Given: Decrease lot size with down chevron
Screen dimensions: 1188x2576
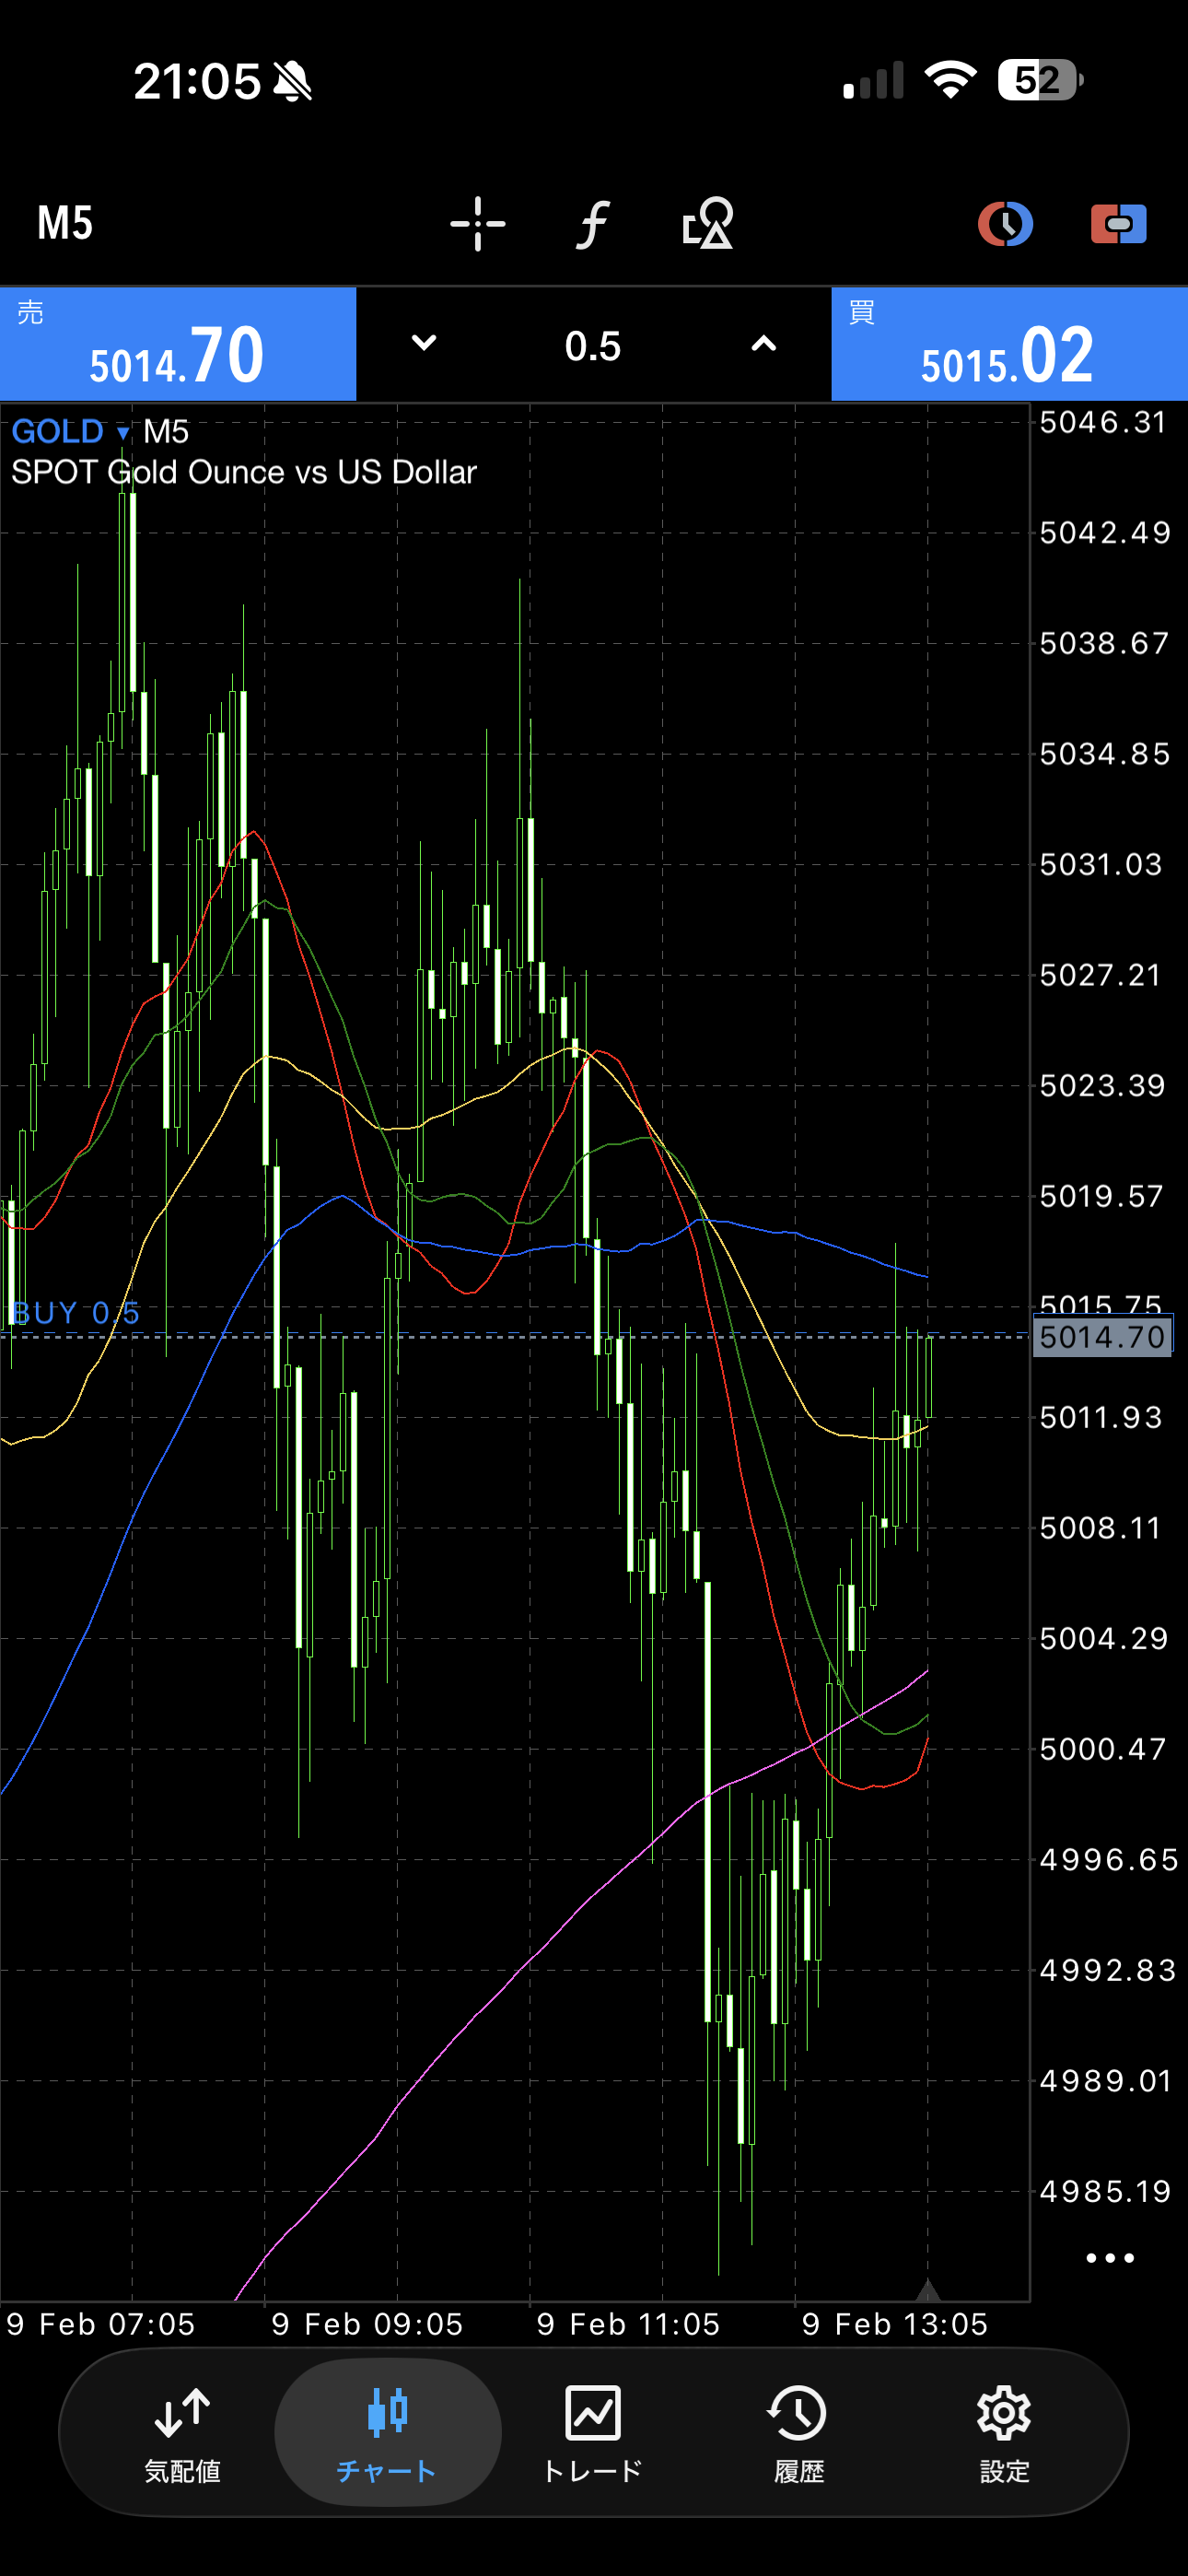Looking at the screenshot, I should [424, 344].
